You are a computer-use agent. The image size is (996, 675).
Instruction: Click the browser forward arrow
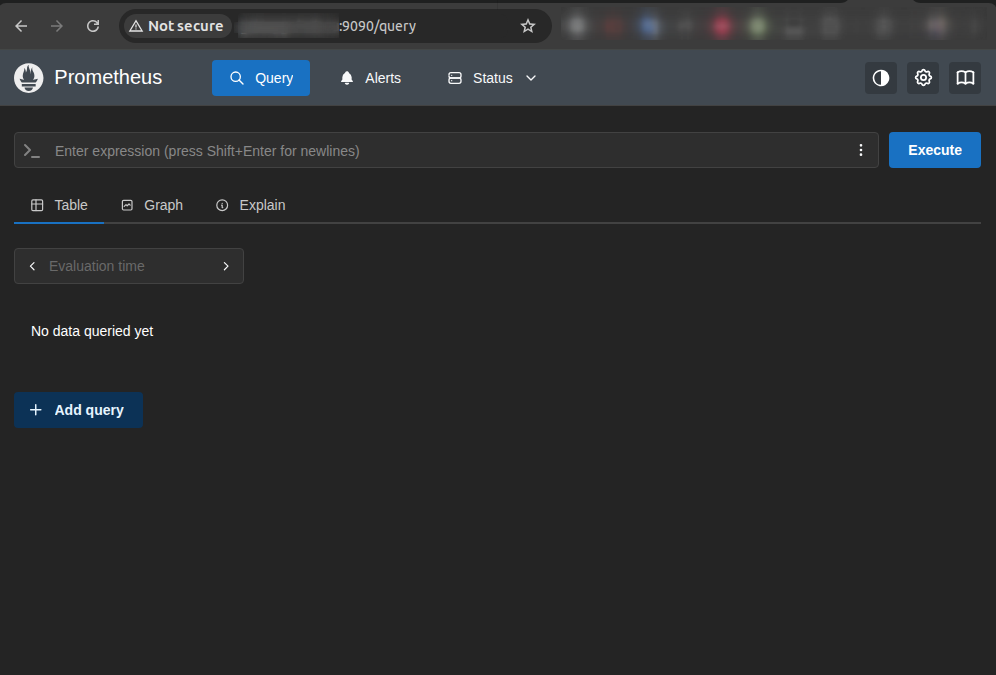pos(57,26)
